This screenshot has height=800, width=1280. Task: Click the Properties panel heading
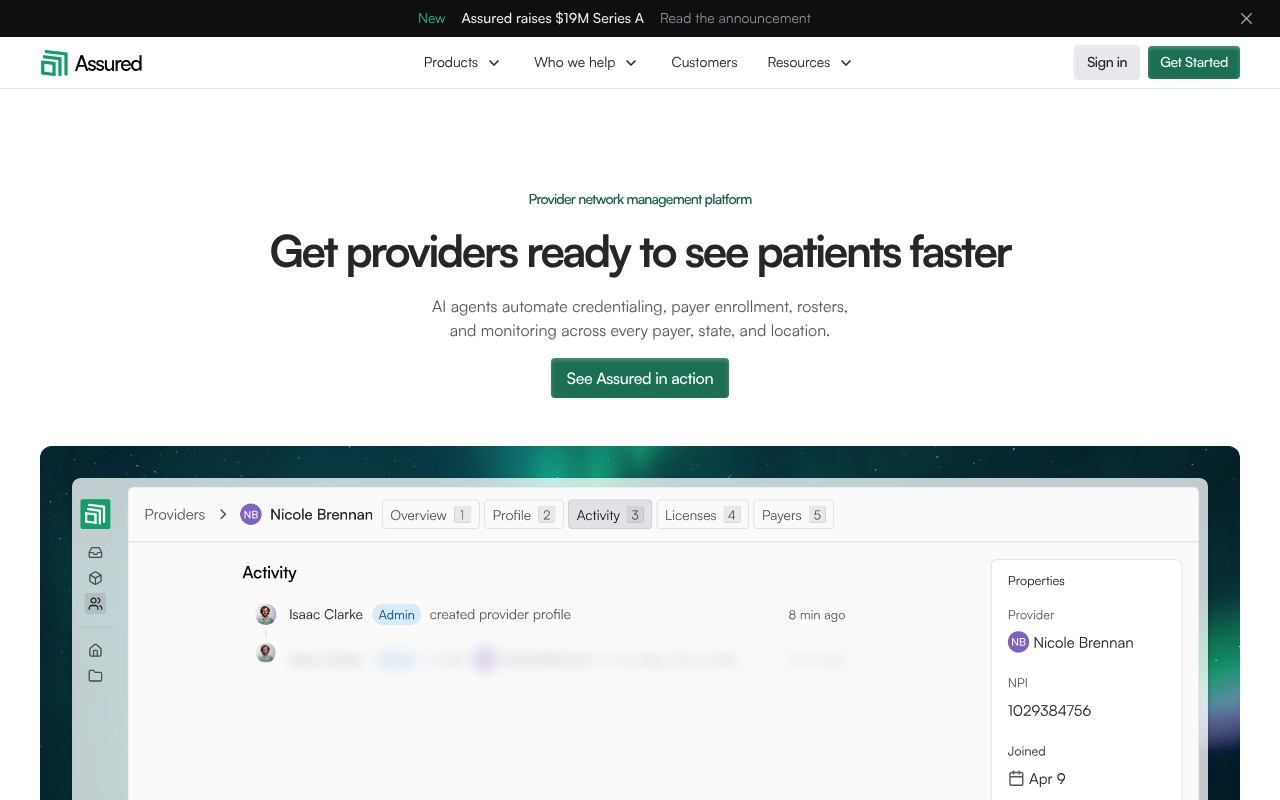pyautogui.click(x=1036, y=581)
